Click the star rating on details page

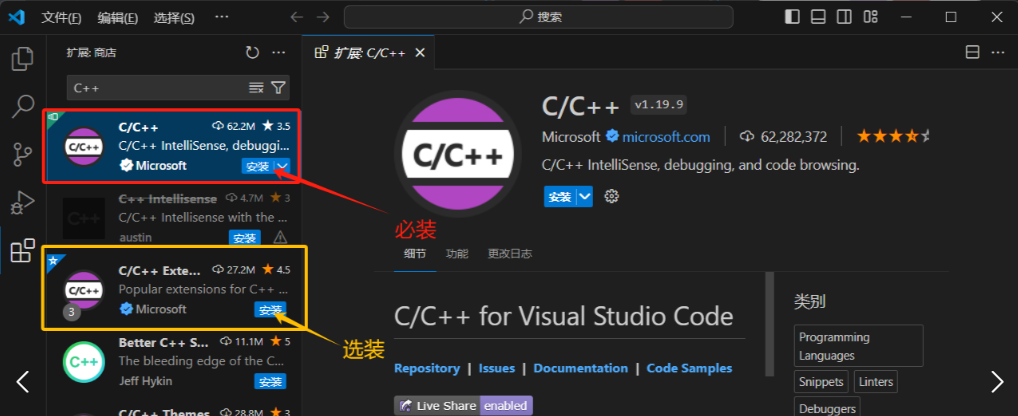[x=893, y=136]
